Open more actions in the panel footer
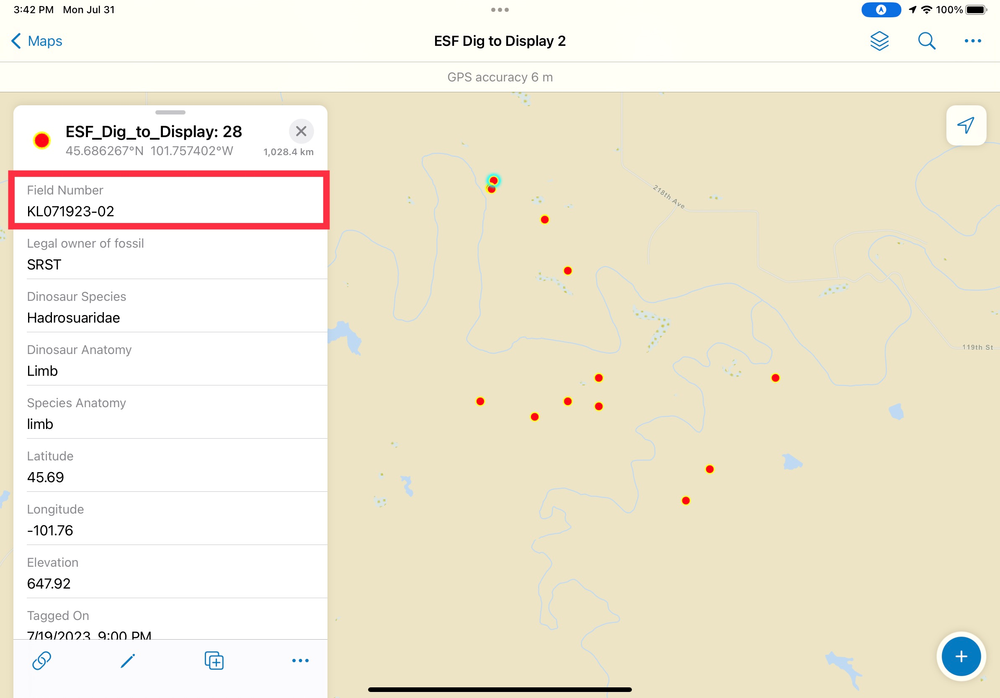This screenshot has width=1000, height=698. (300, 661)
